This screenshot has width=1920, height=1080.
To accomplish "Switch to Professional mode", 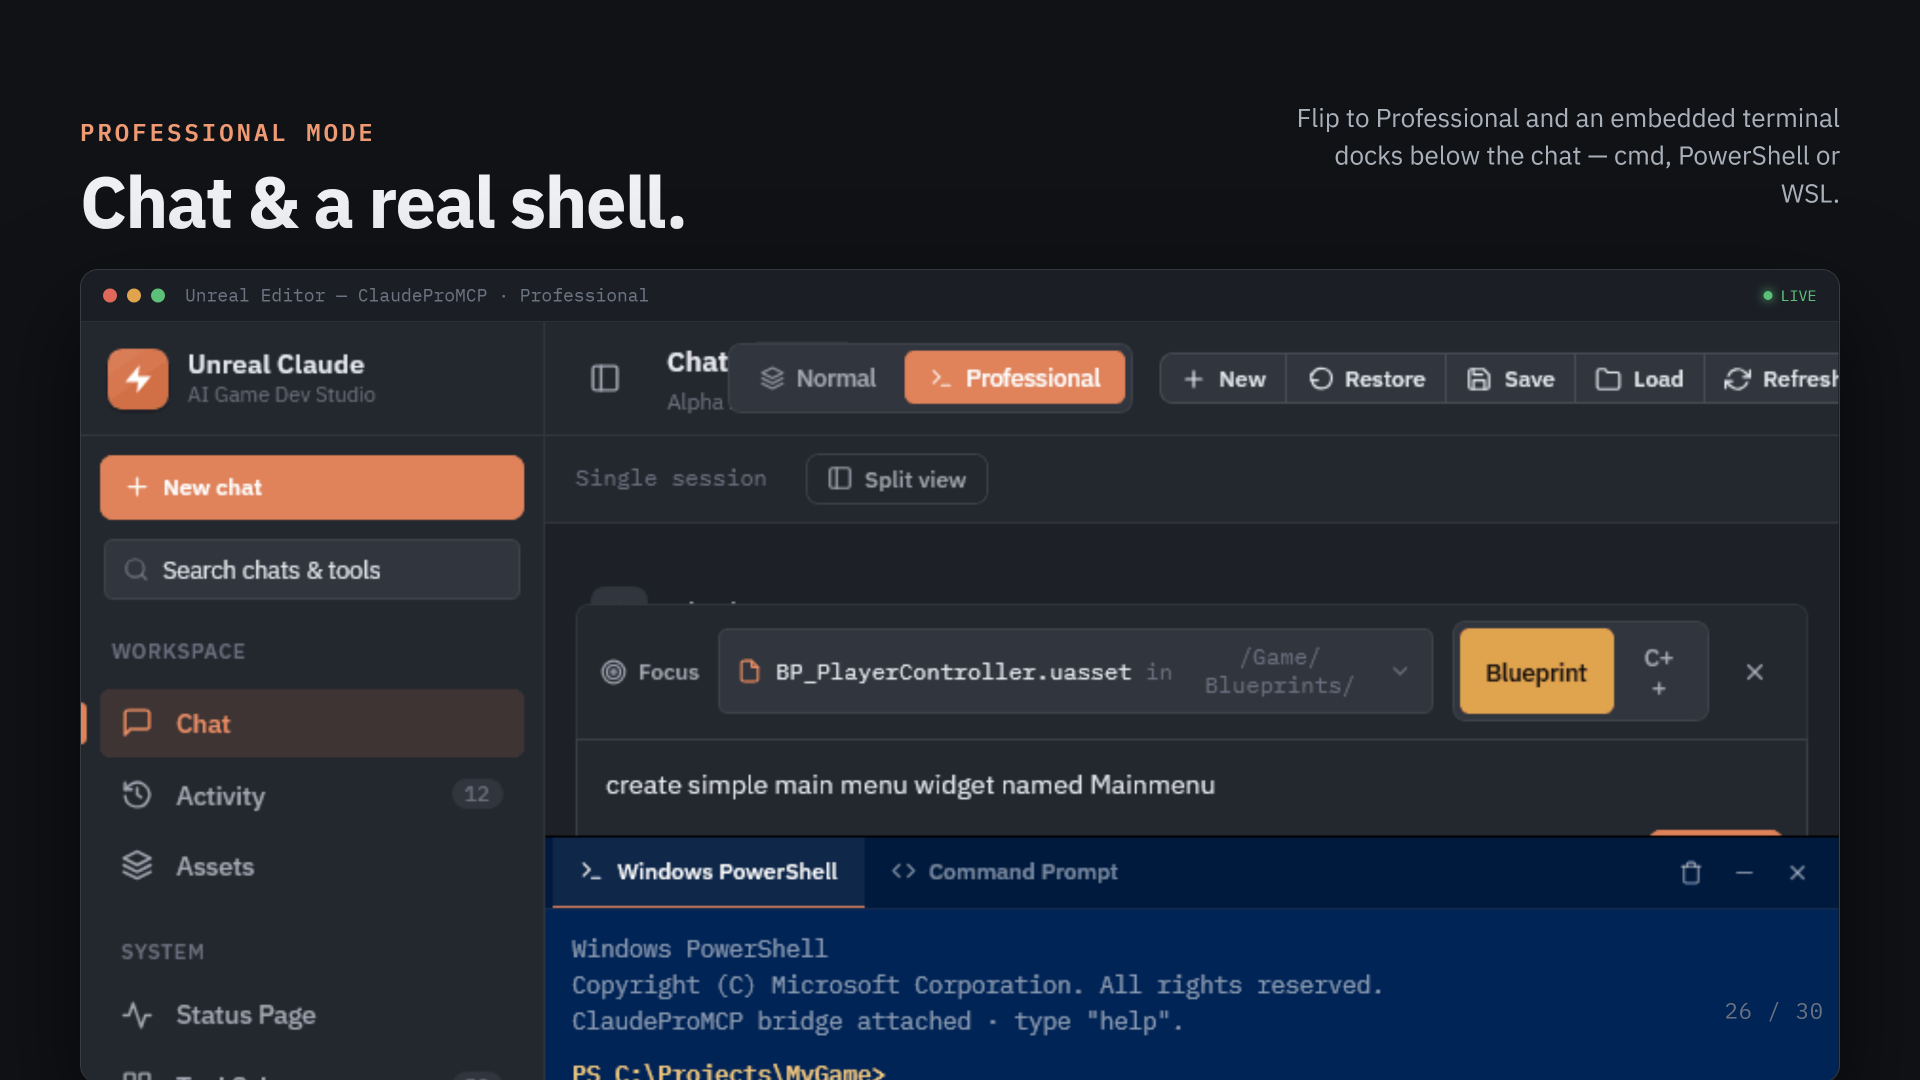I will coord(1015,378).
